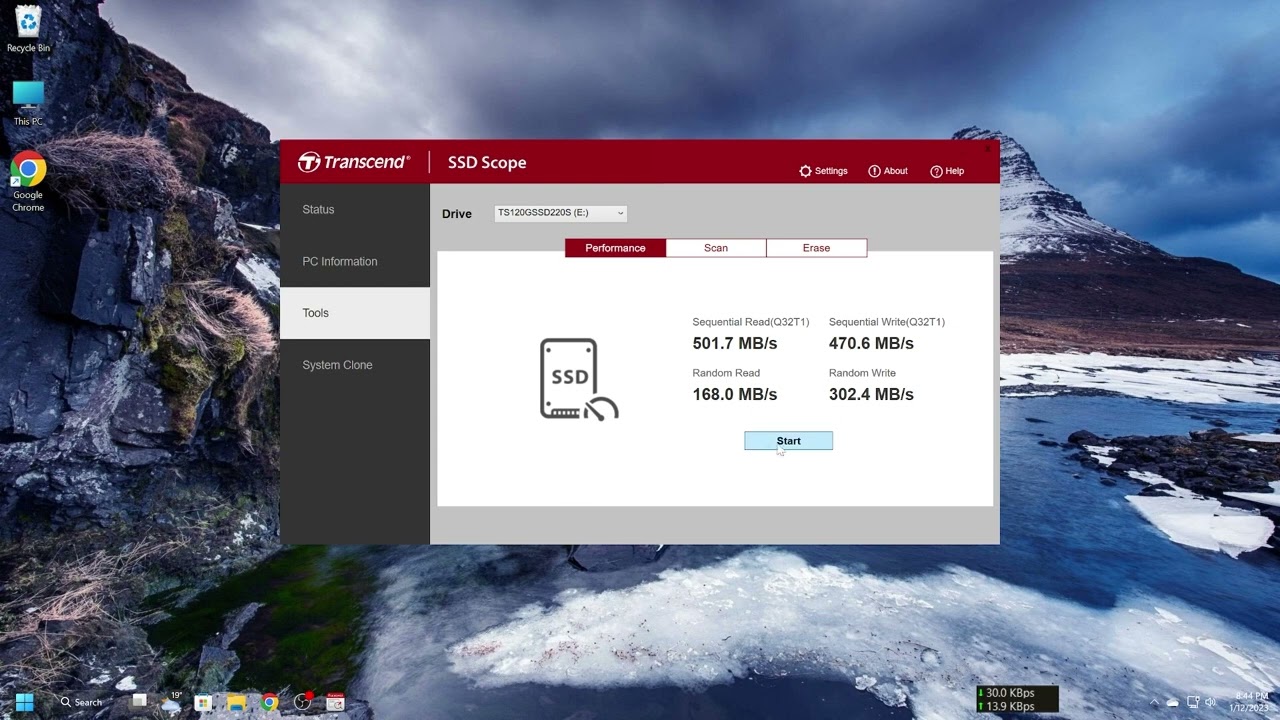Click the SSD Scope title text
The image size is (1280, 720).
487,163
